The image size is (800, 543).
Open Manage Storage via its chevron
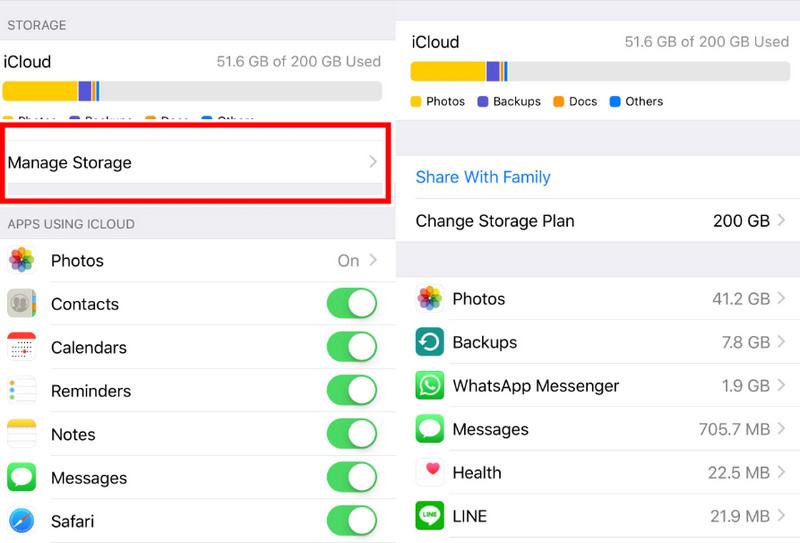click(x=372, y=162)
